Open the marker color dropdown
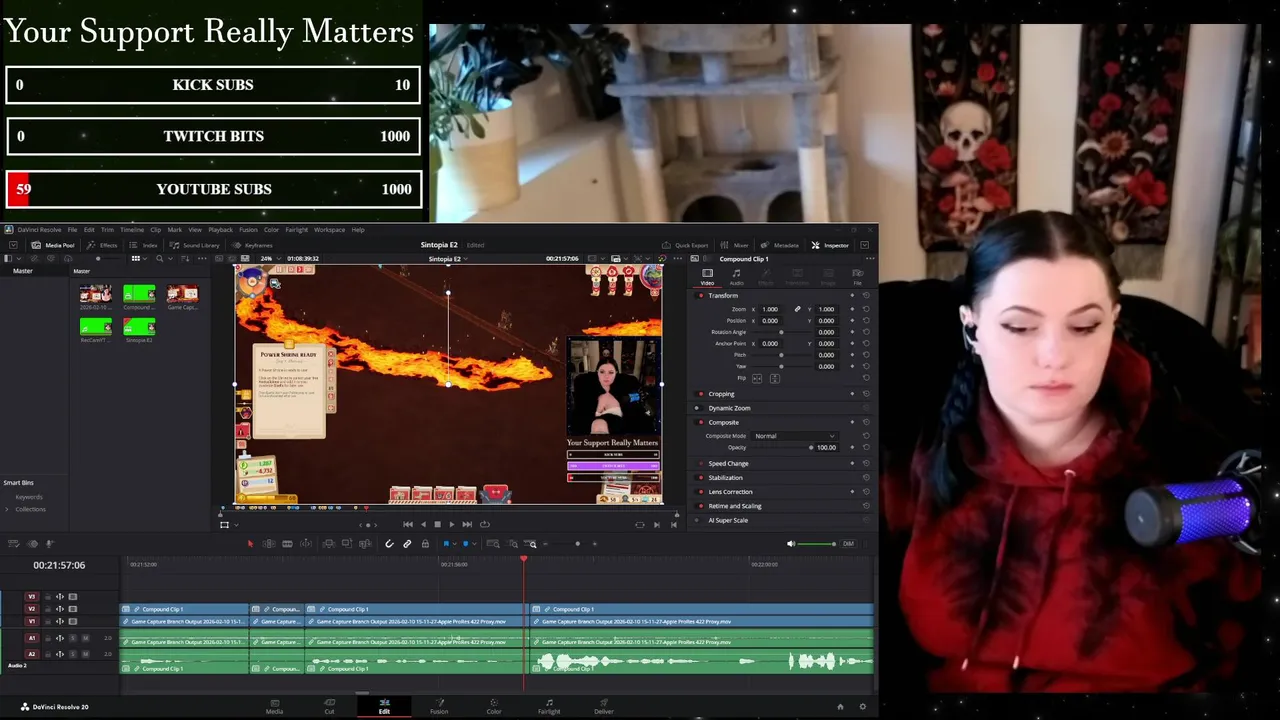This screenshot has height=720, width=1280. point(474,544)
